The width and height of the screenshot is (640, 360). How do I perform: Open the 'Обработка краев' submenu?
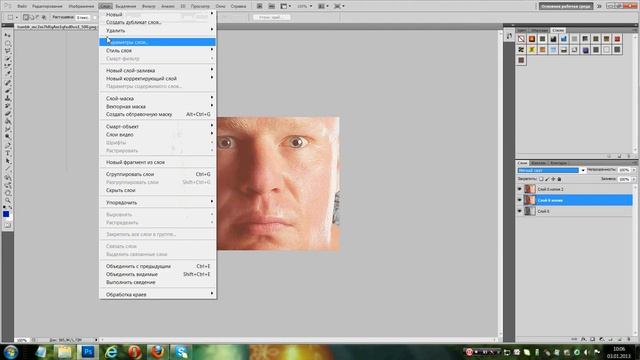tap(158, 294)
